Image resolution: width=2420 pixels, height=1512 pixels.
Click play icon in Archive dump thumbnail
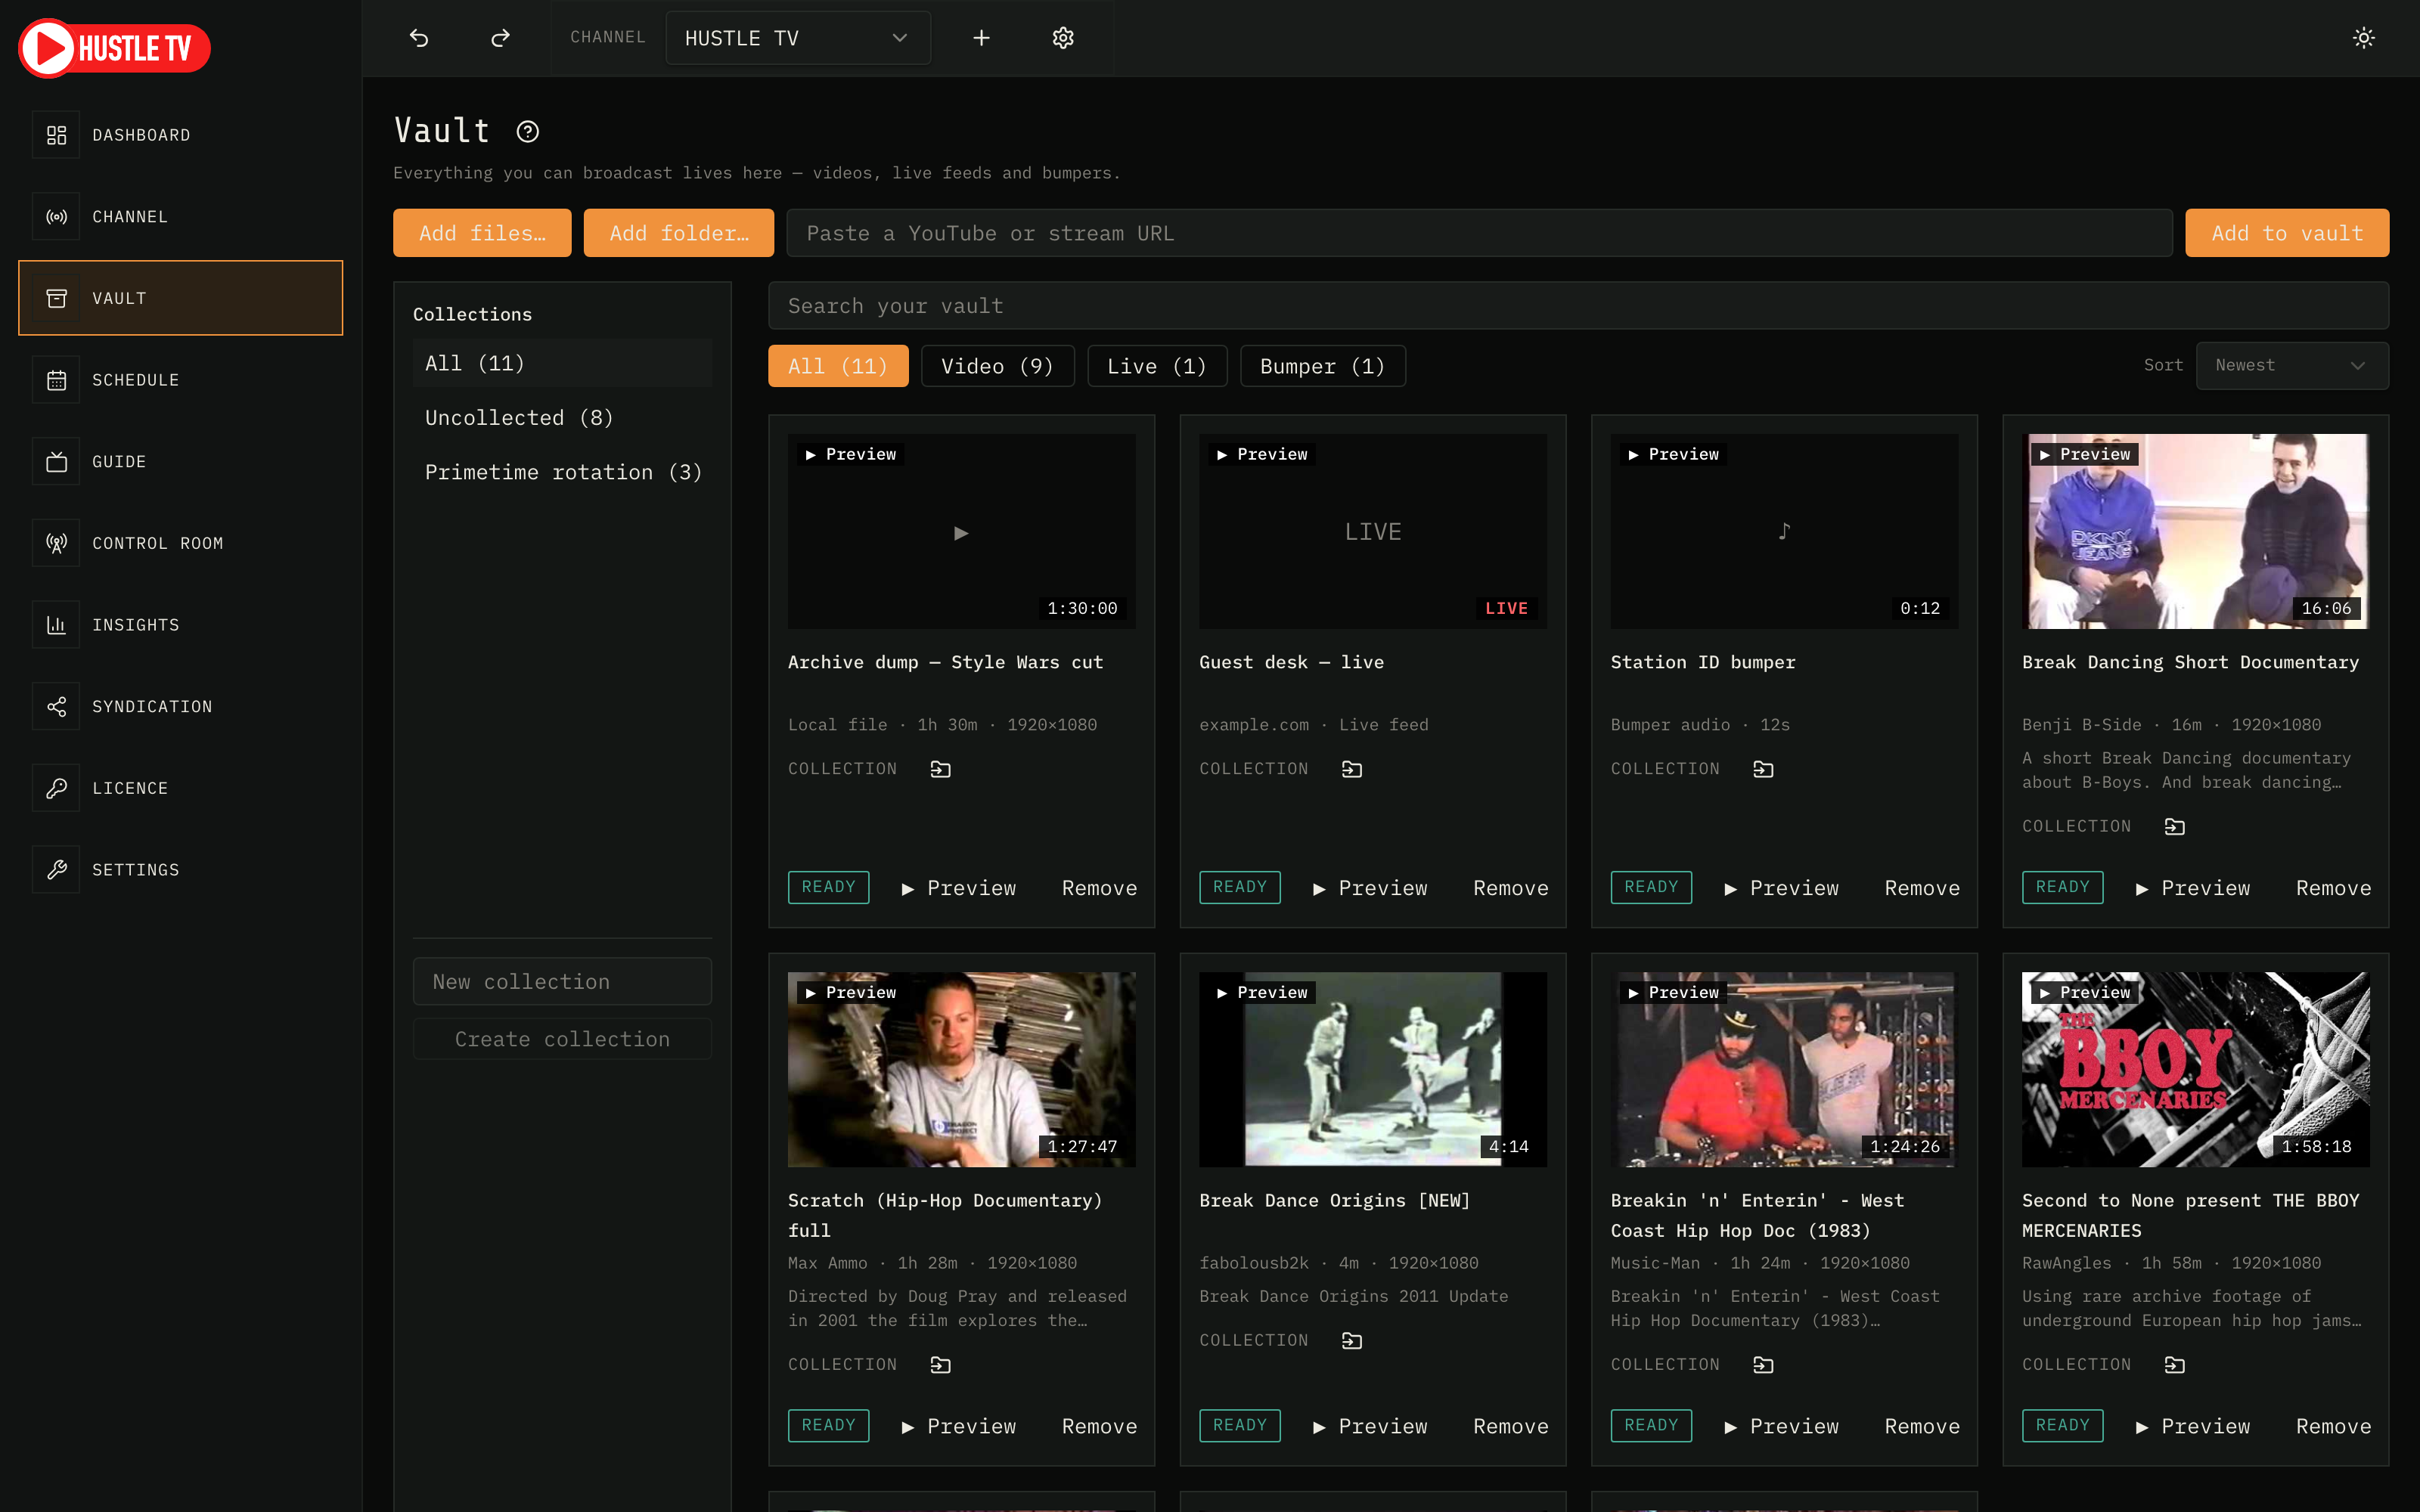pos(961,533)
